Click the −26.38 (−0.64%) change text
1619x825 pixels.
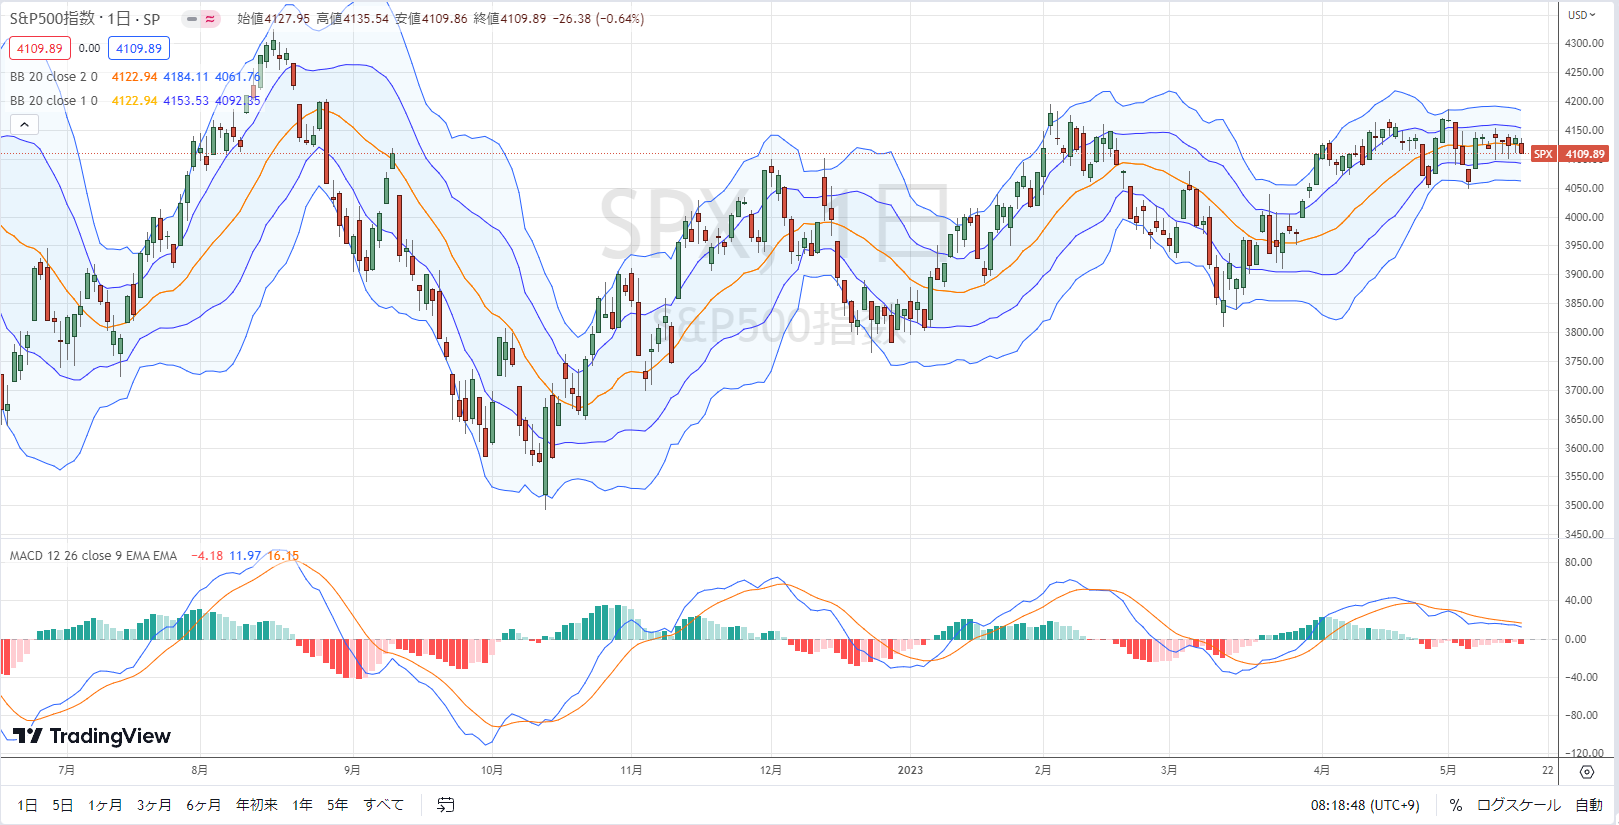[x=598, y=19]
